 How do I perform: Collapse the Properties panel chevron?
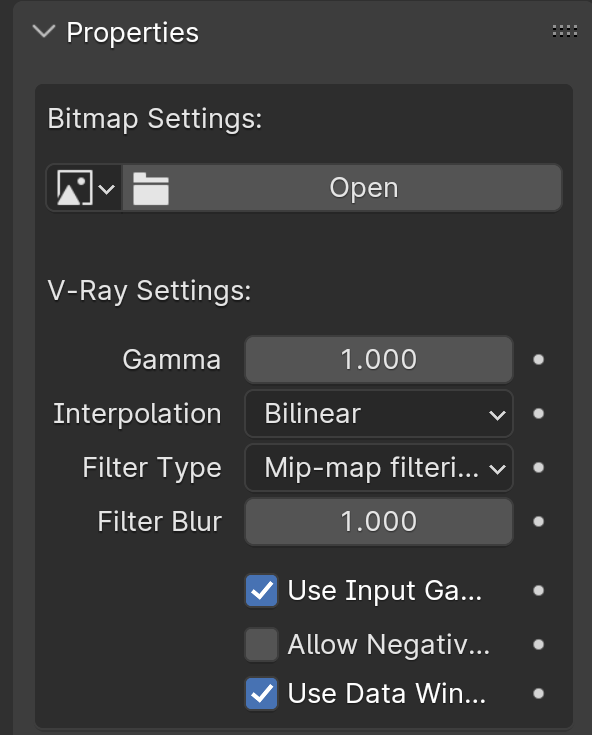pyautogui.click(x=44, y=32)
